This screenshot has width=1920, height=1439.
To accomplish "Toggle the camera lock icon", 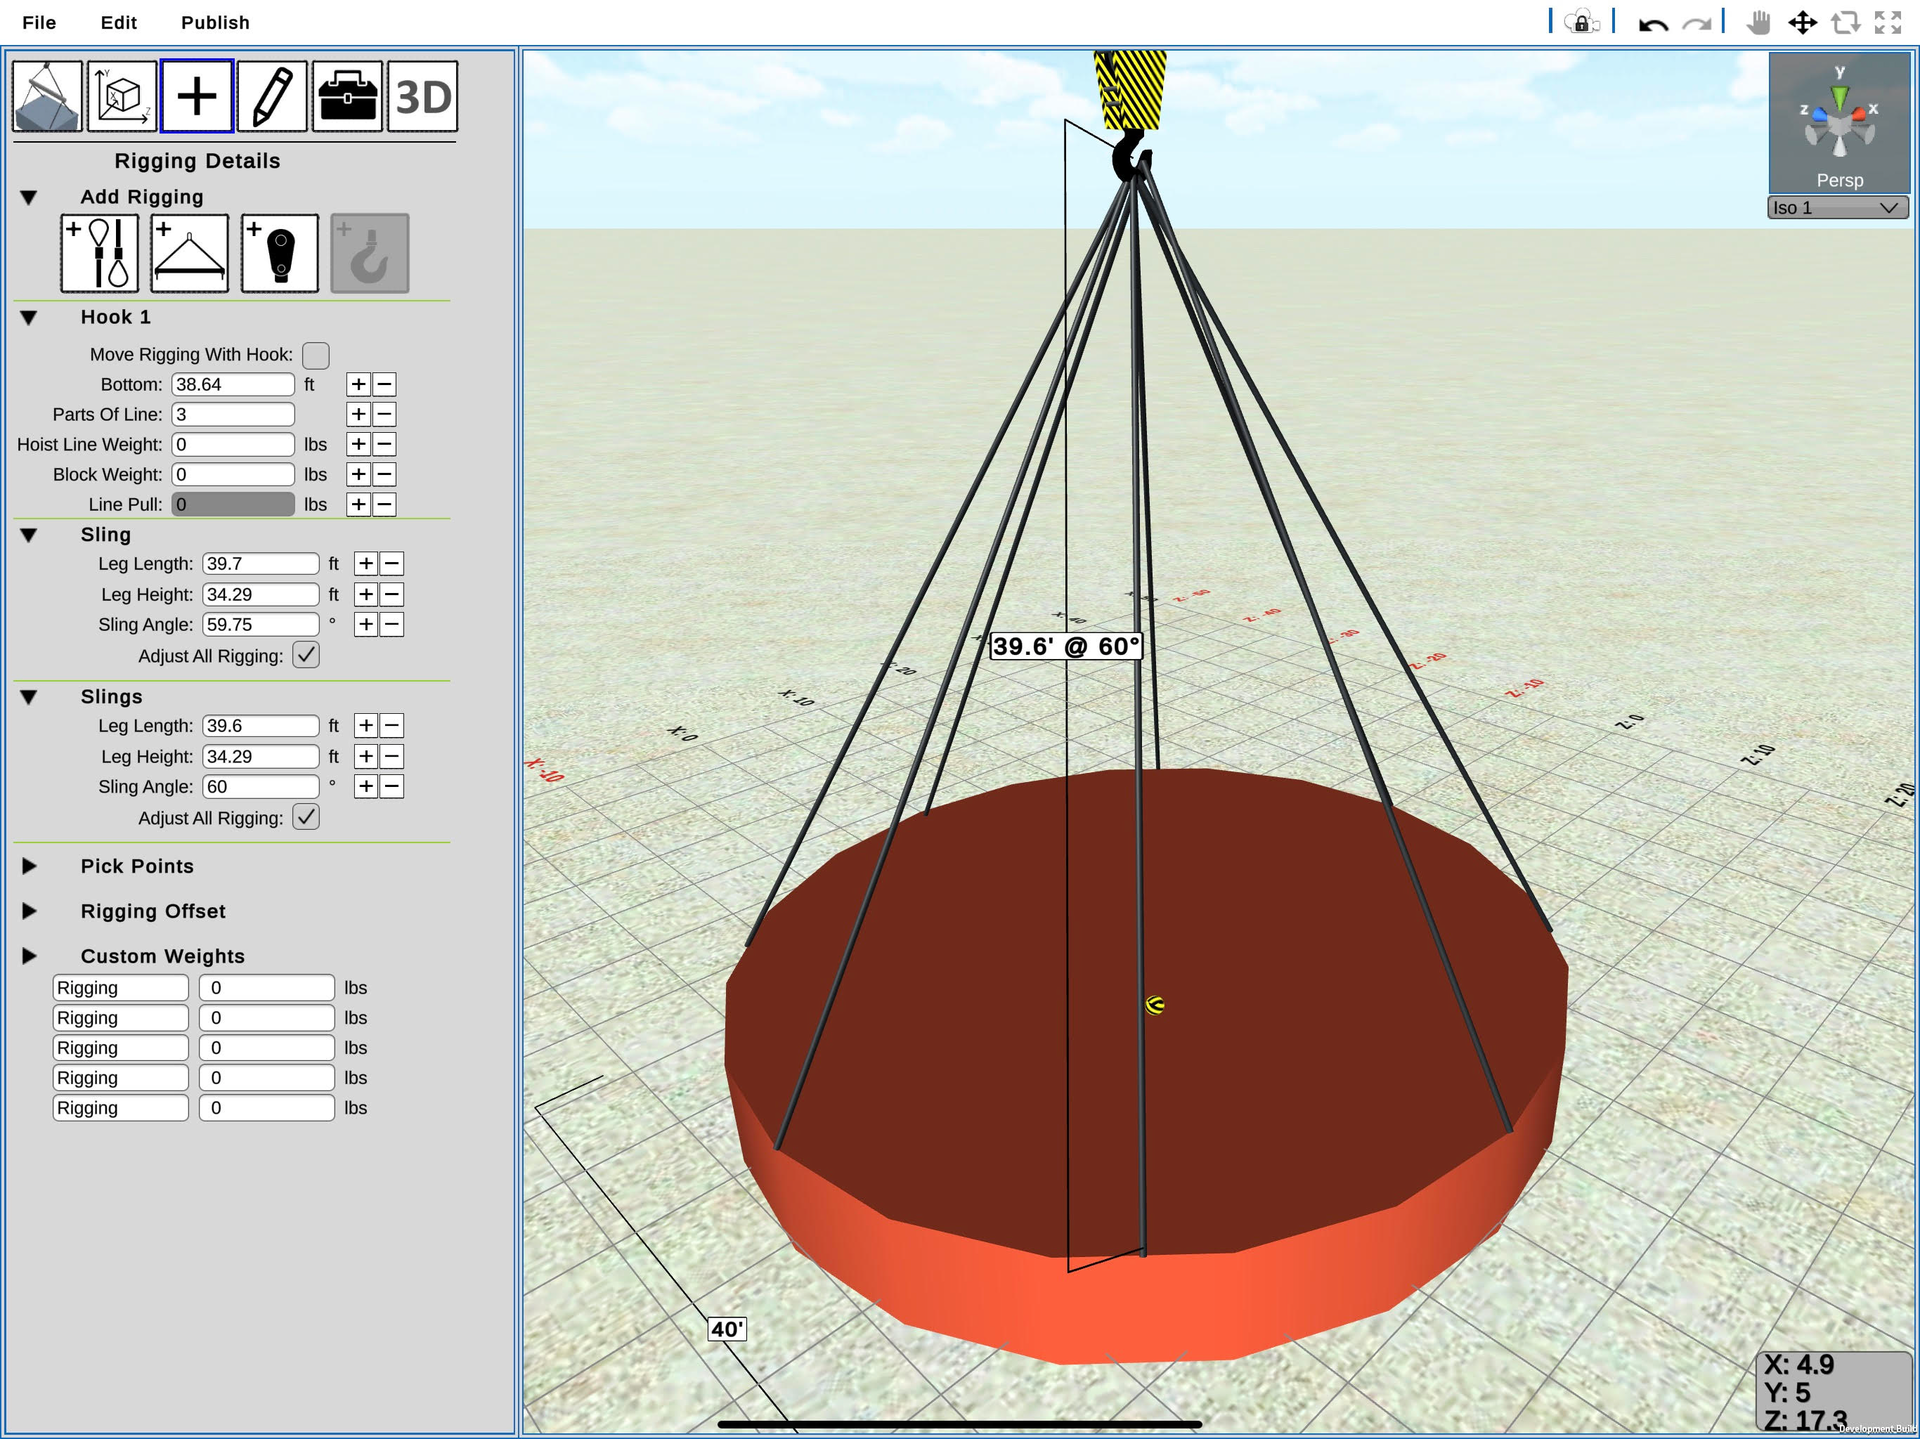I will (x=1580, y=21).
